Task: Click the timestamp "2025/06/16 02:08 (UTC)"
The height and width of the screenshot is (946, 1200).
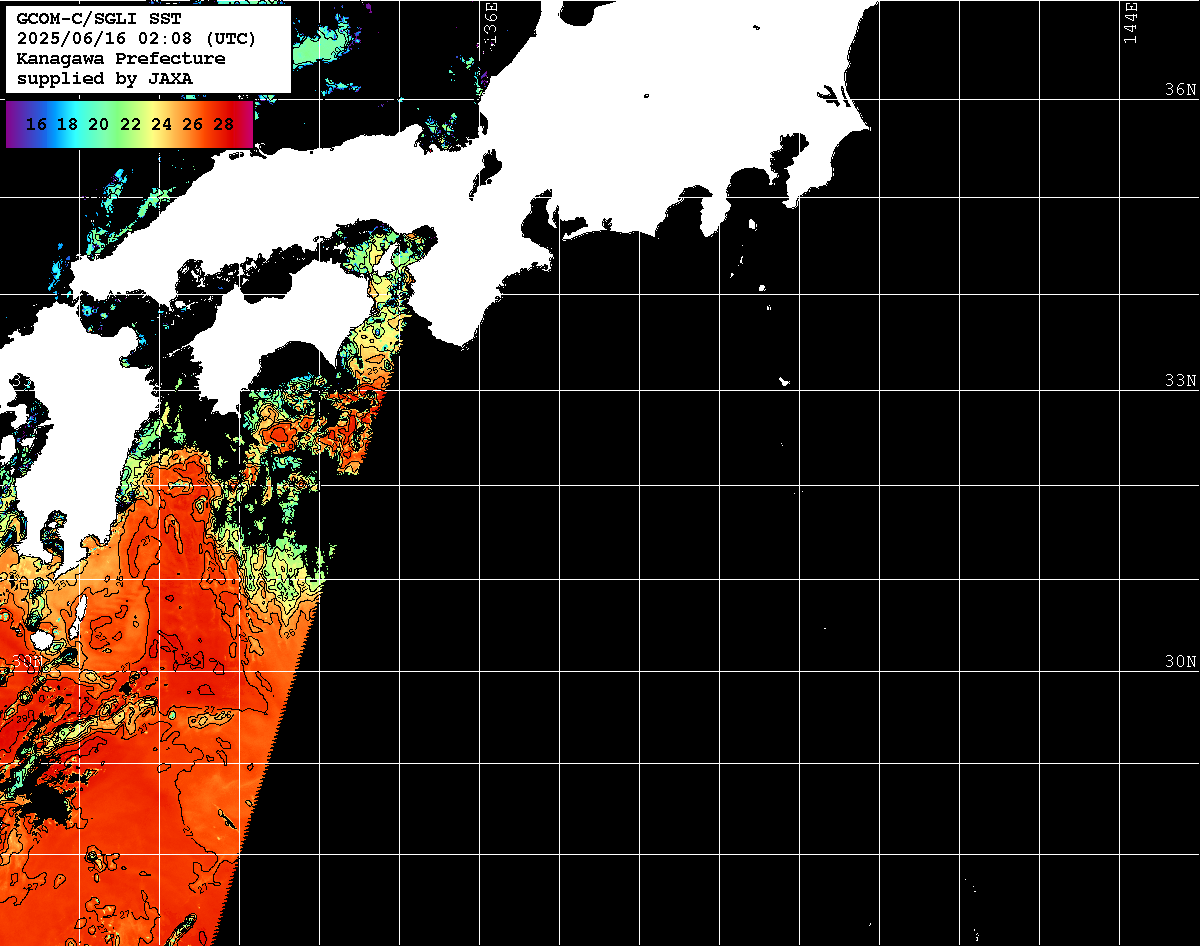Action: [x=137, y=39]
